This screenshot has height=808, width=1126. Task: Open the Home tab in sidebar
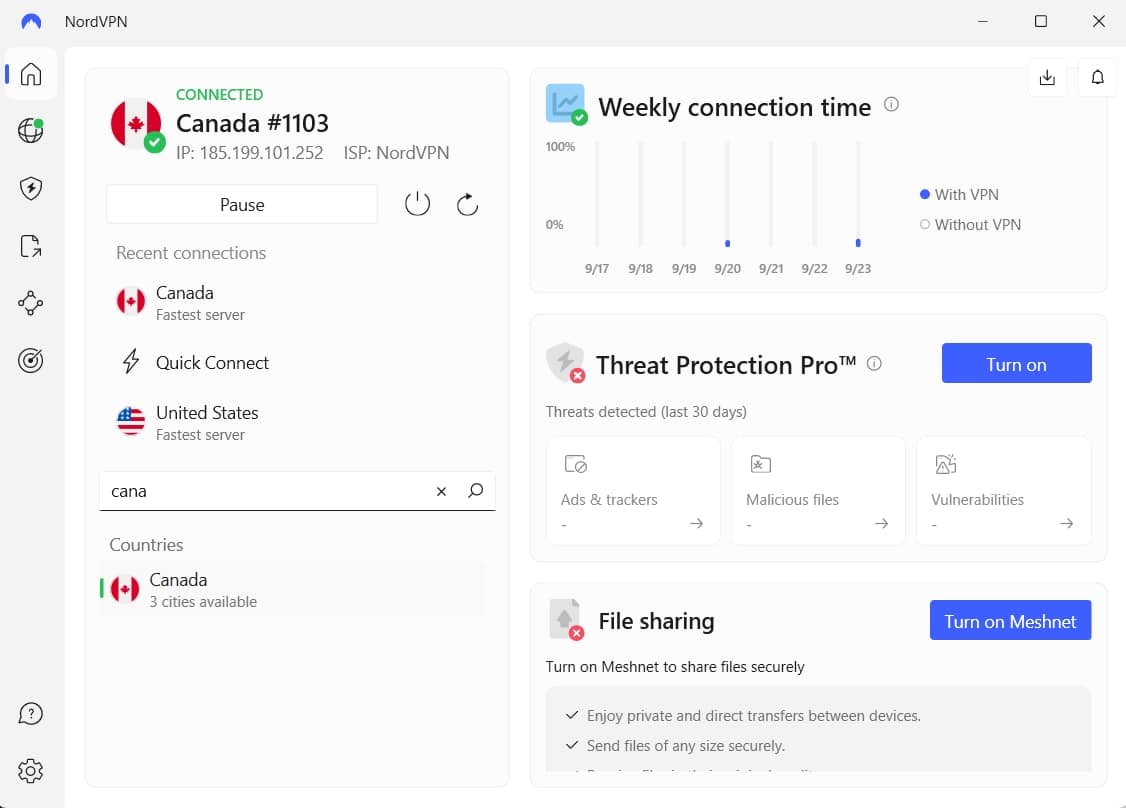30,74
